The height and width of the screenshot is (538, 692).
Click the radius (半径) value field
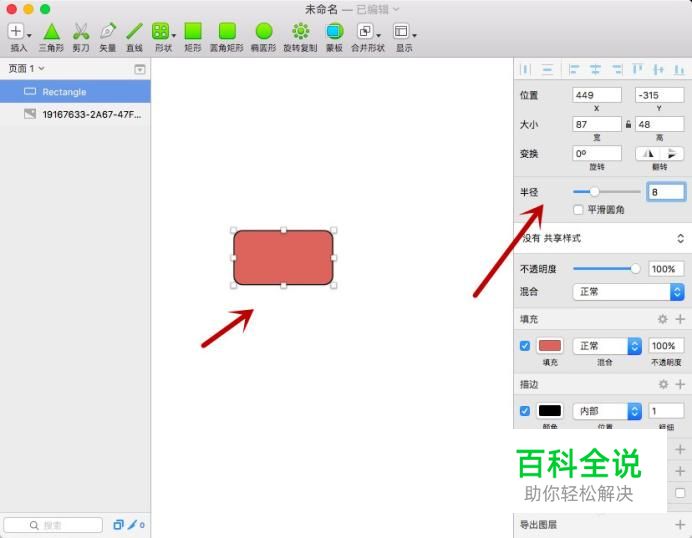pyautogui.click(x=666, y=192)
